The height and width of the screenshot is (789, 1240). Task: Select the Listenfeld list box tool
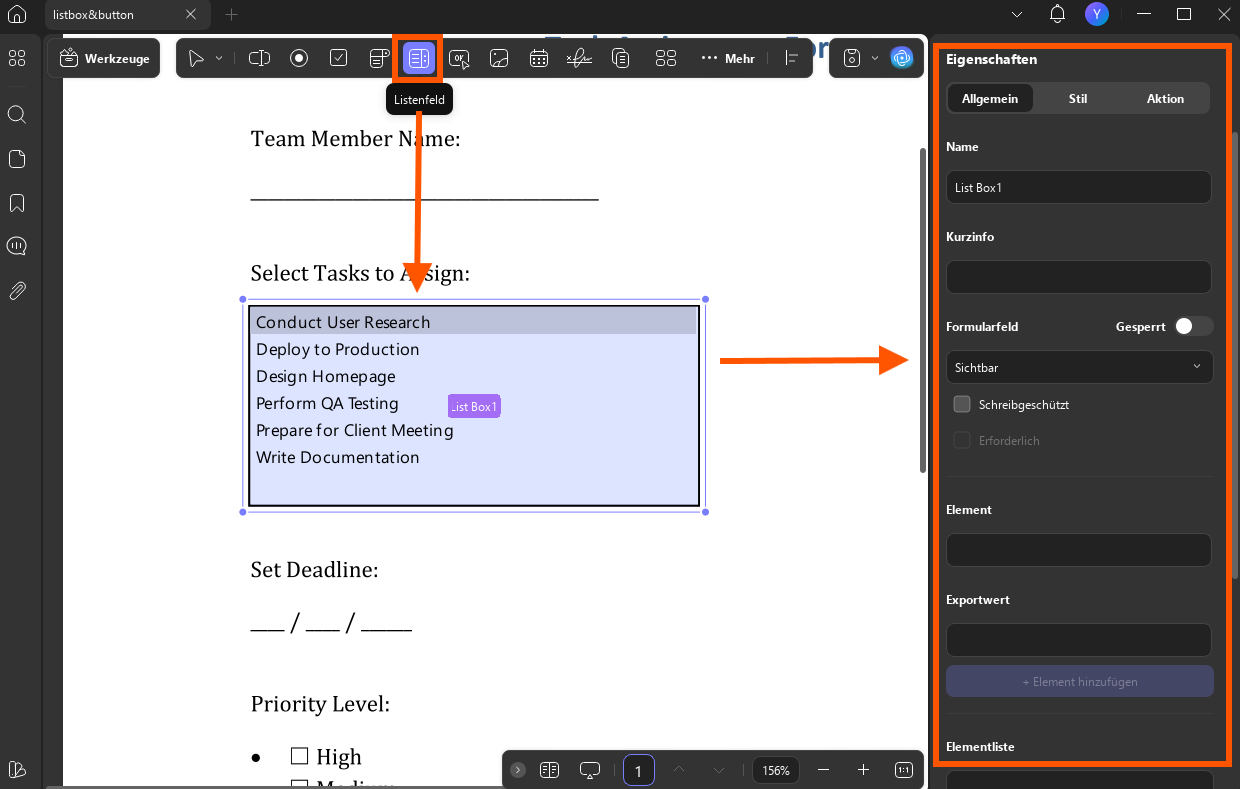click(x=419, y=58)
